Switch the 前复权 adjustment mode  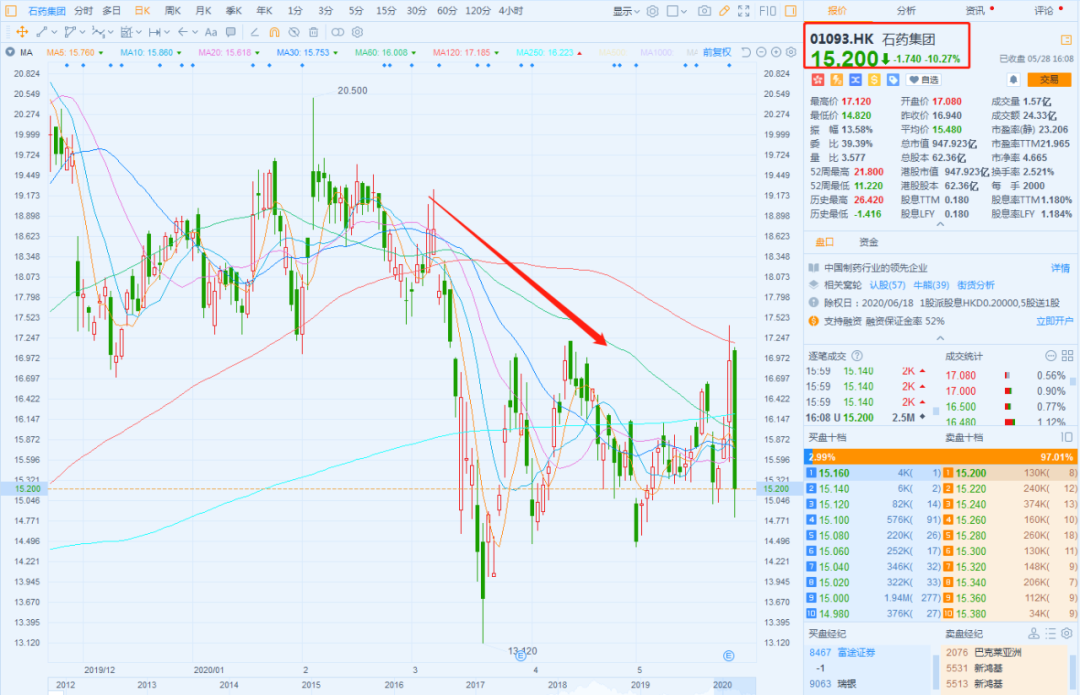[x=717, y=52]
